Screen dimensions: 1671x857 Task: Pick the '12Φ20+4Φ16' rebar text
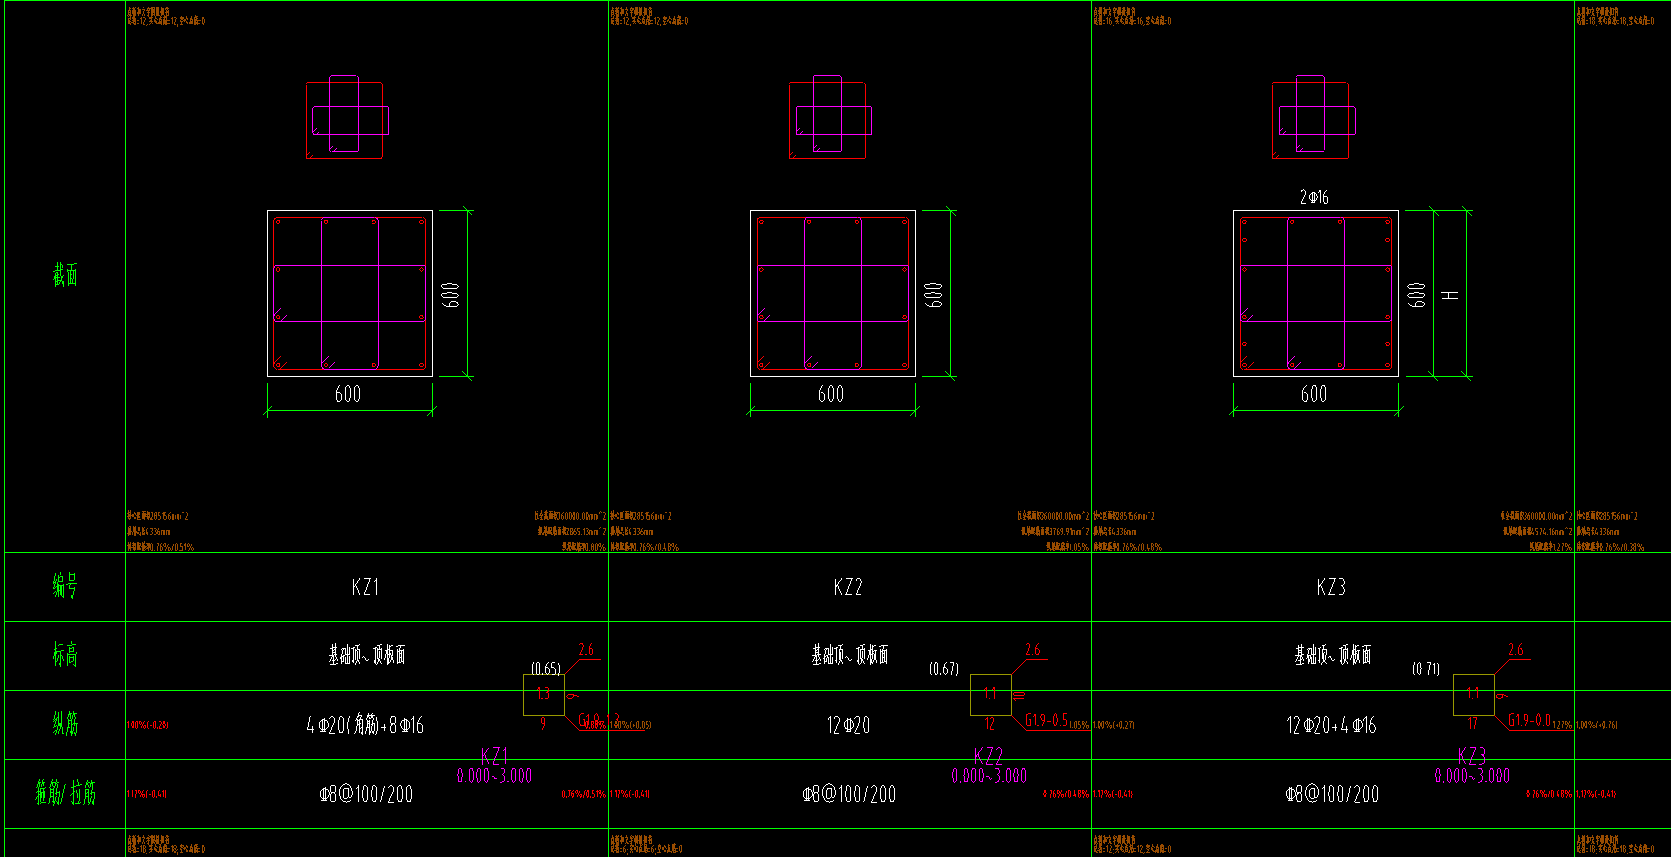(x=1331, y=725)
